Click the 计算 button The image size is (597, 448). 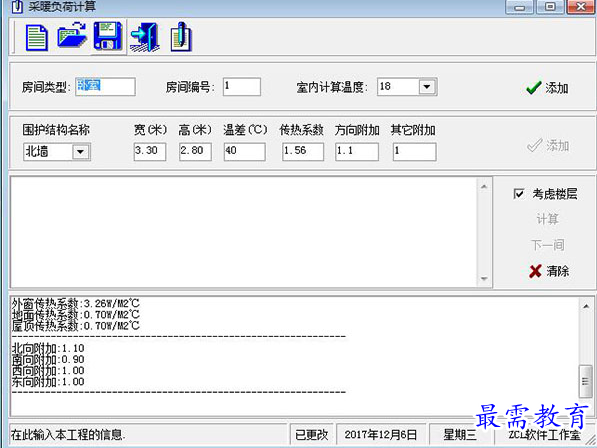[547, 219]
